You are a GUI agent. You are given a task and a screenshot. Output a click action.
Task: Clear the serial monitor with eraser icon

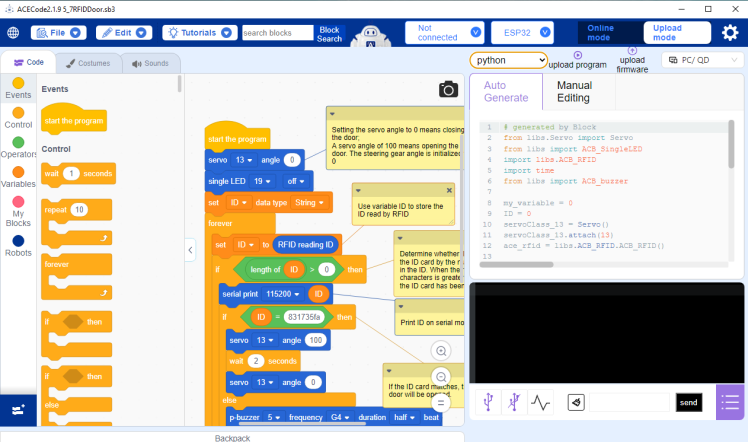coord(576,402)
